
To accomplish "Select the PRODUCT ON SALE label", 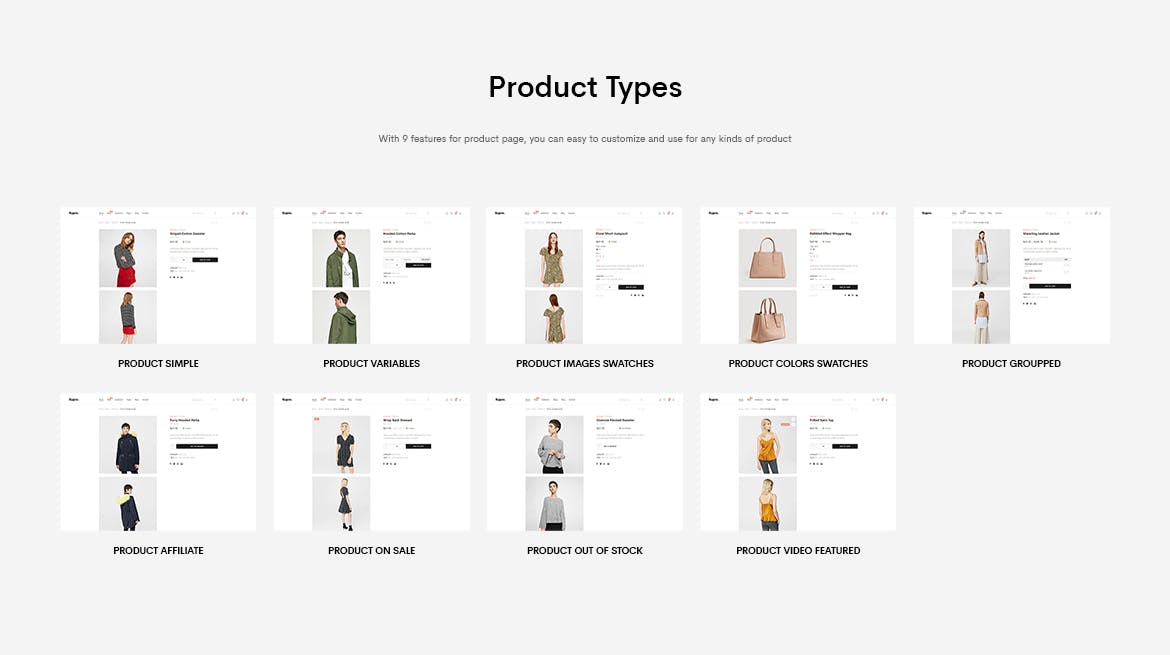I will pos(372,551).
